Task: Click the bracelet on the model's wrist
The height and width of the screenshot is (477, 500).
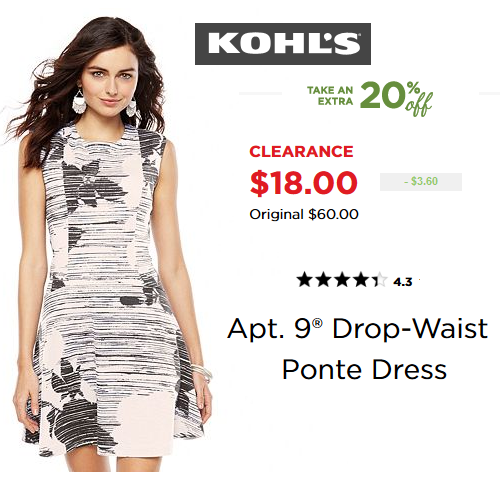Action: (x=202, y=373)
